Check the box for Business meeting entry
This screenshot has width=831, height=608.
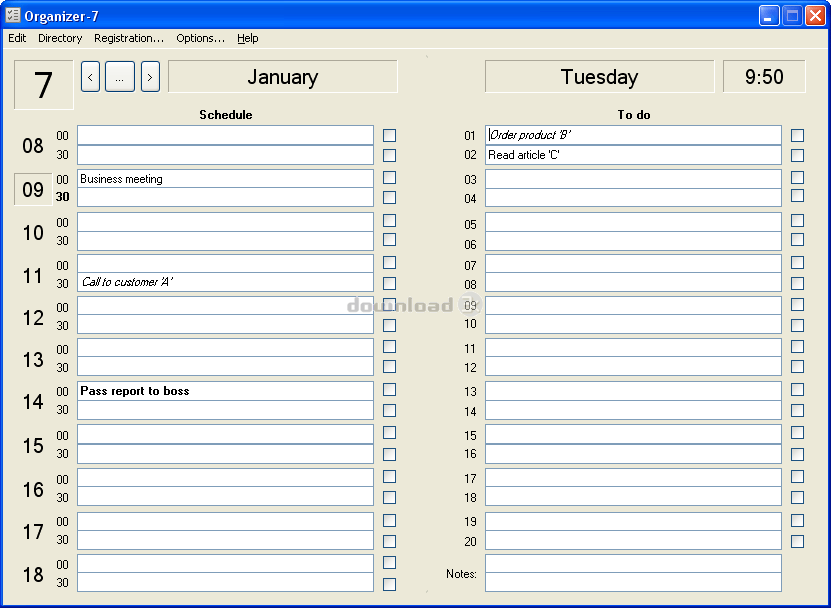click(390, 178)
